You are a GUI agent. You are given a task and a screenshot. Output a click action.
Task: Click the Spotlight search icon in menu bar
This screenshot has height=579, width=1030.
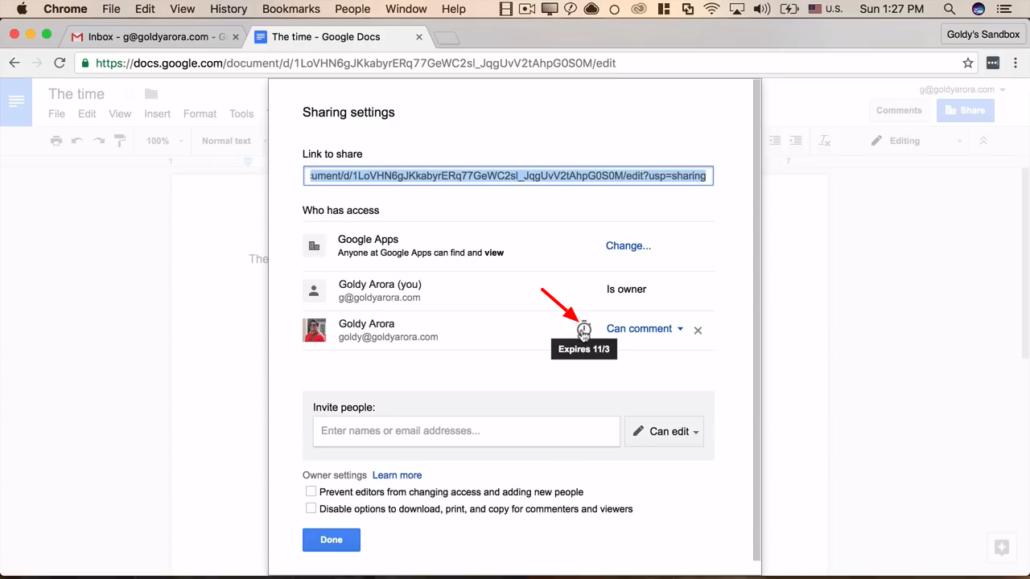point(949,9)
